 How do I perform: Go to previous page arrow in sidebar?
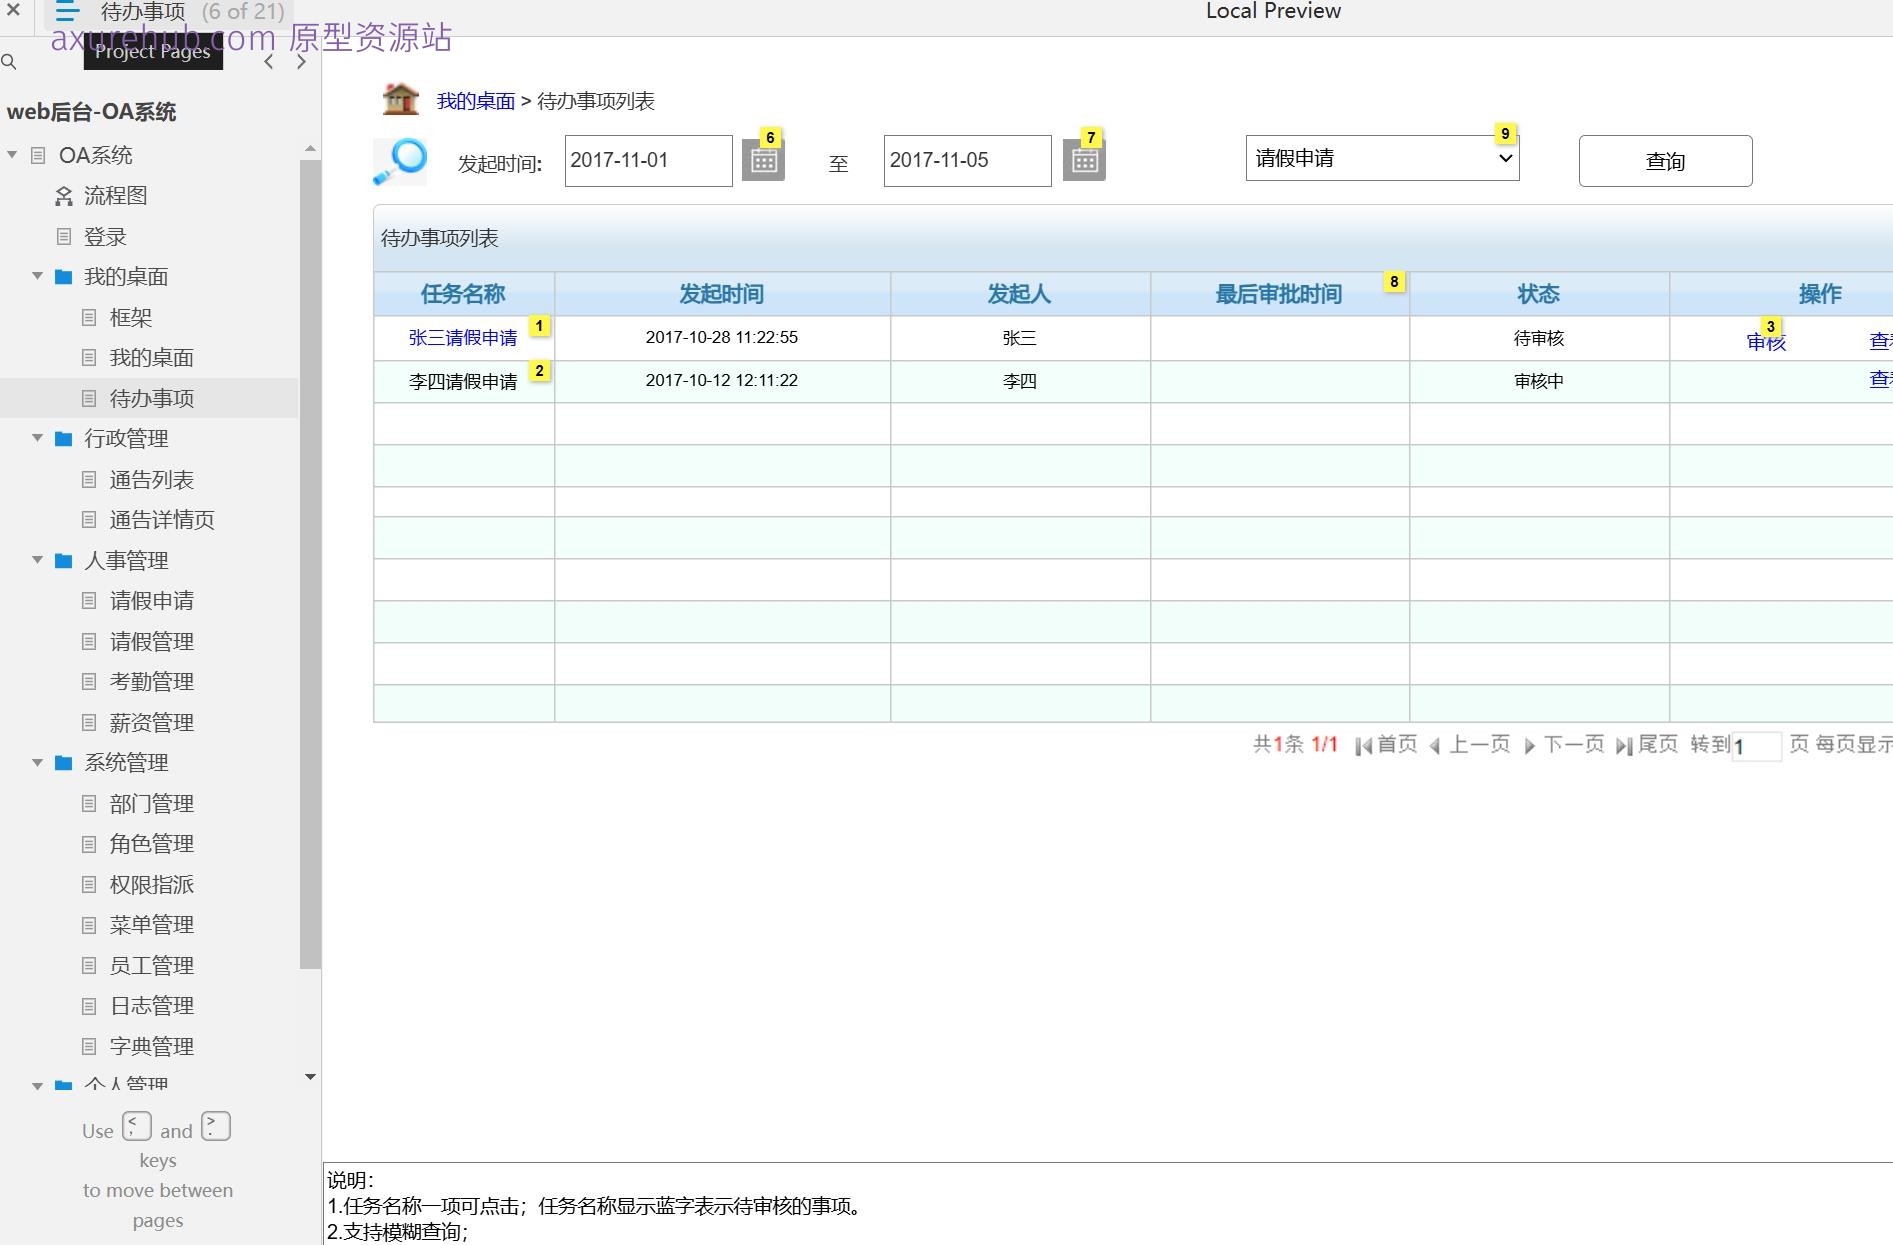pos(269,62)
